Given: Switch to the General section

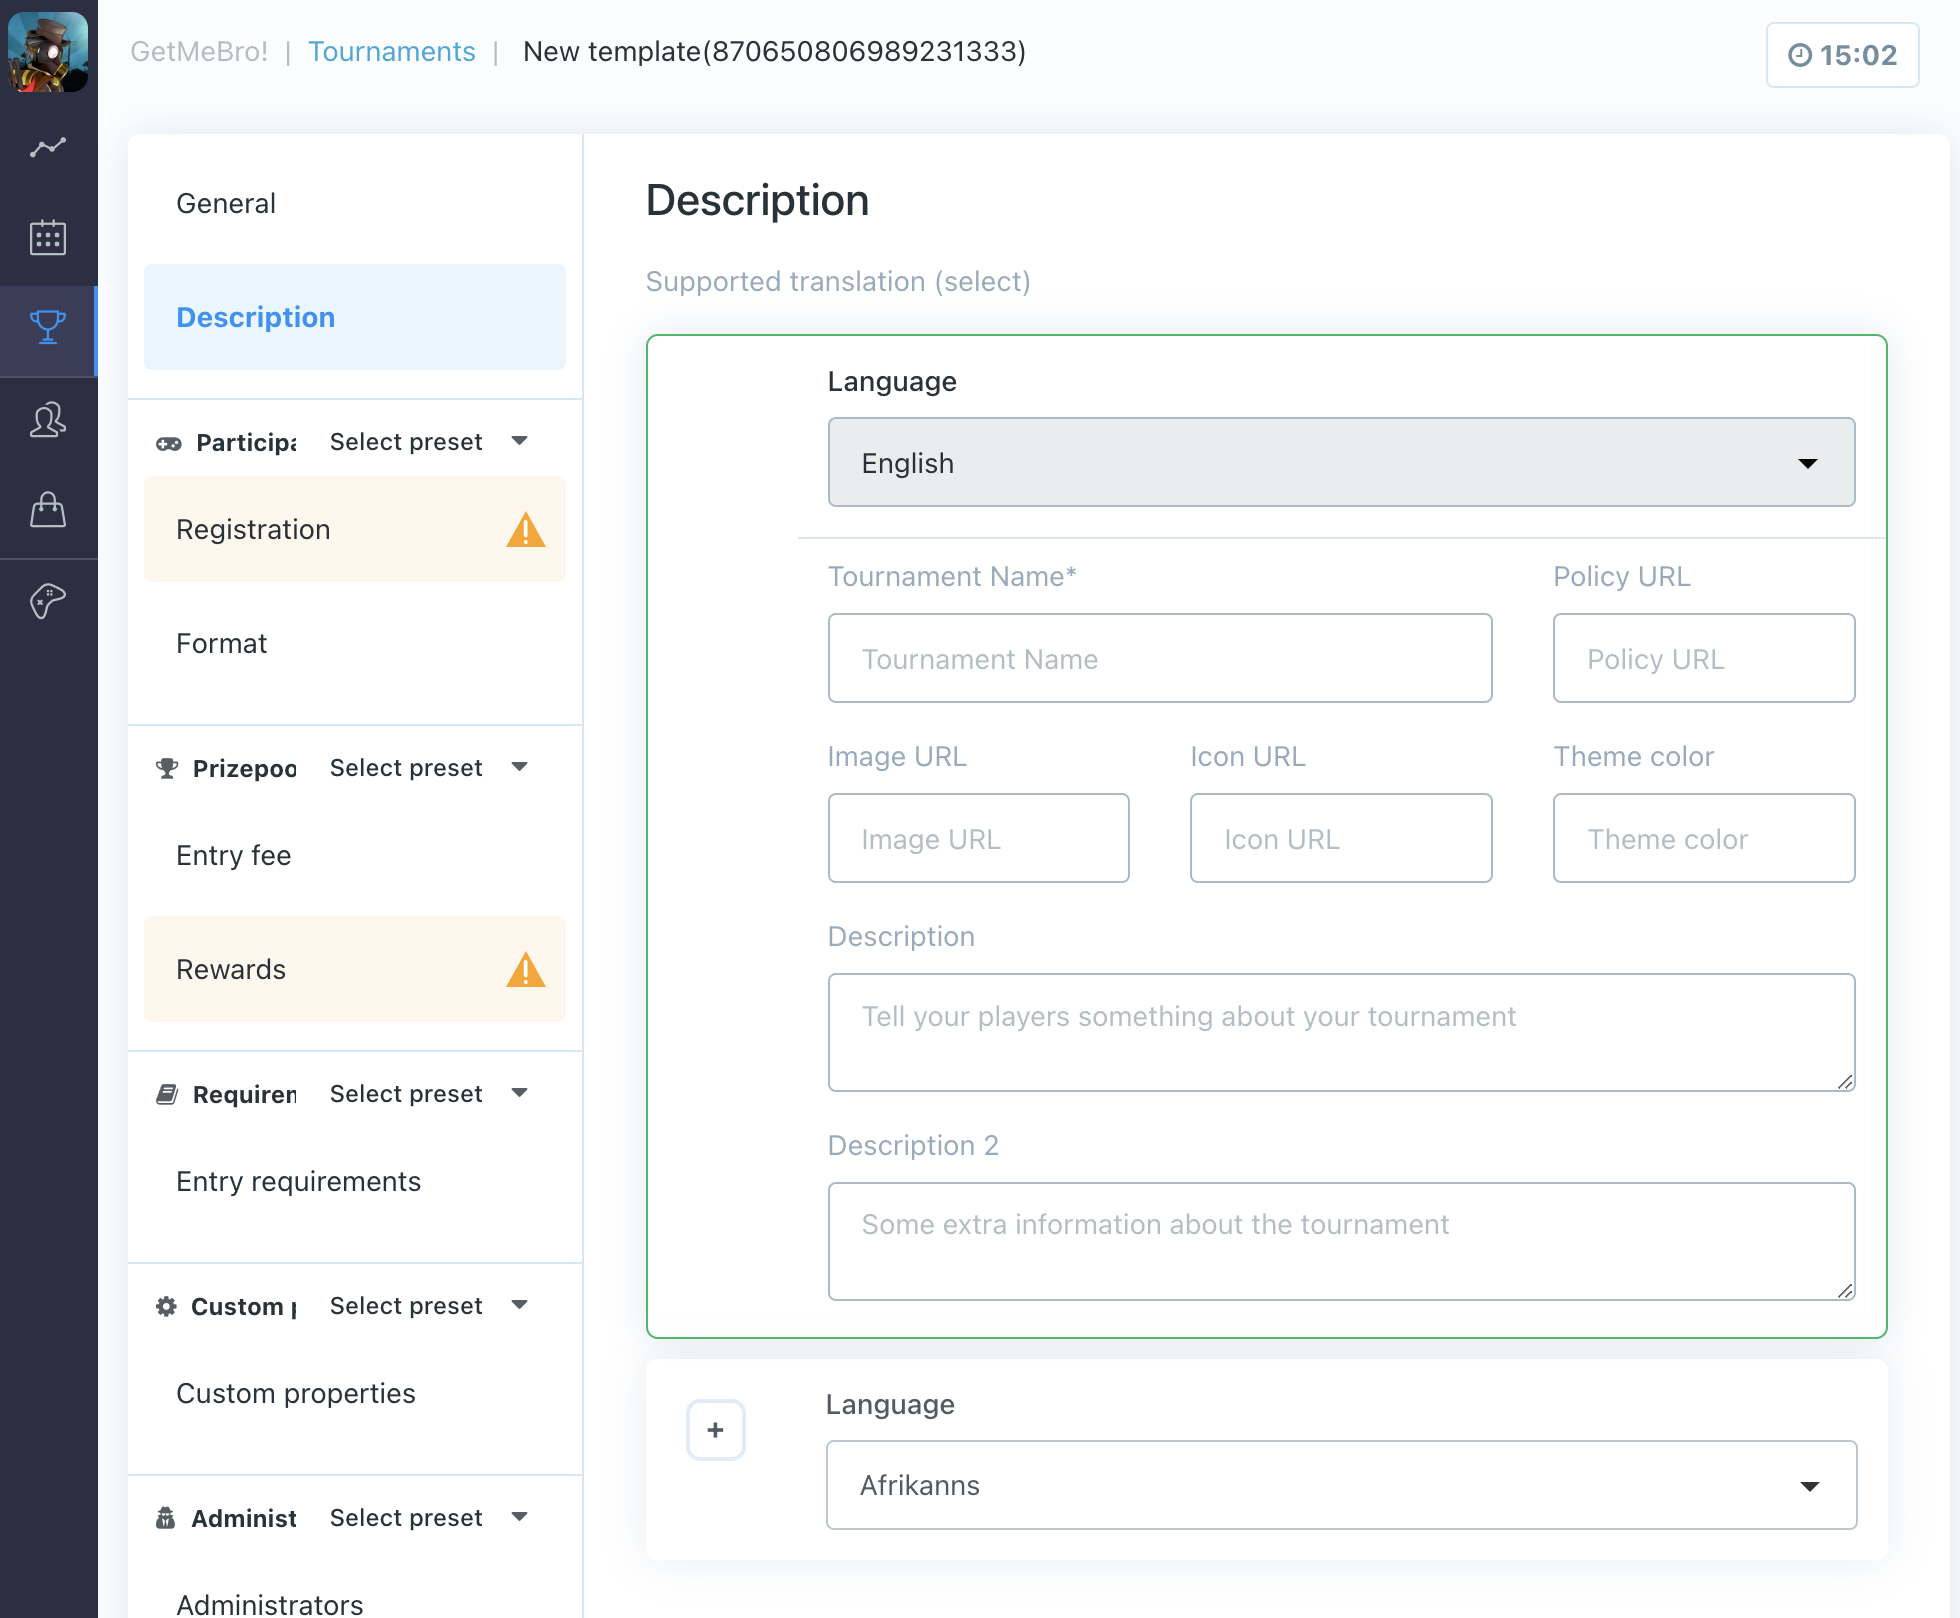Looking at the screenshot, I should tap(226, 204).
